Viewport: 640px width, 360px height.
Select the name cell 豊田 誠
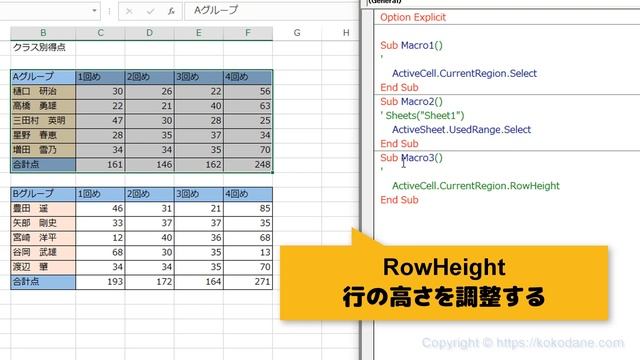pos(43,209)
